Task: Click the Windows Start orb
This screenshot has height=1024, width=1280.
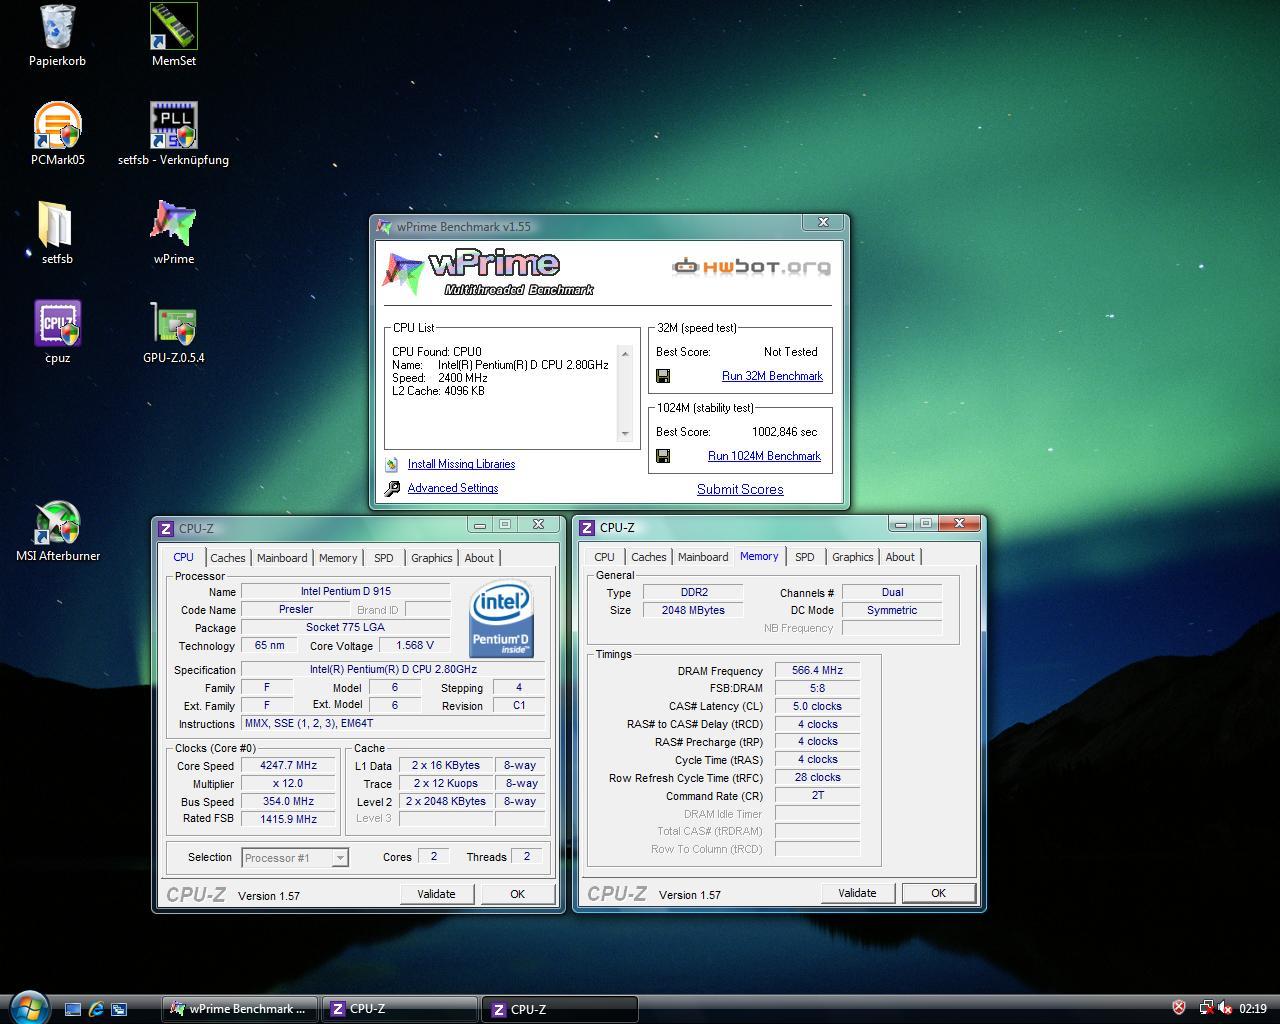Action: pos(29,1006)
